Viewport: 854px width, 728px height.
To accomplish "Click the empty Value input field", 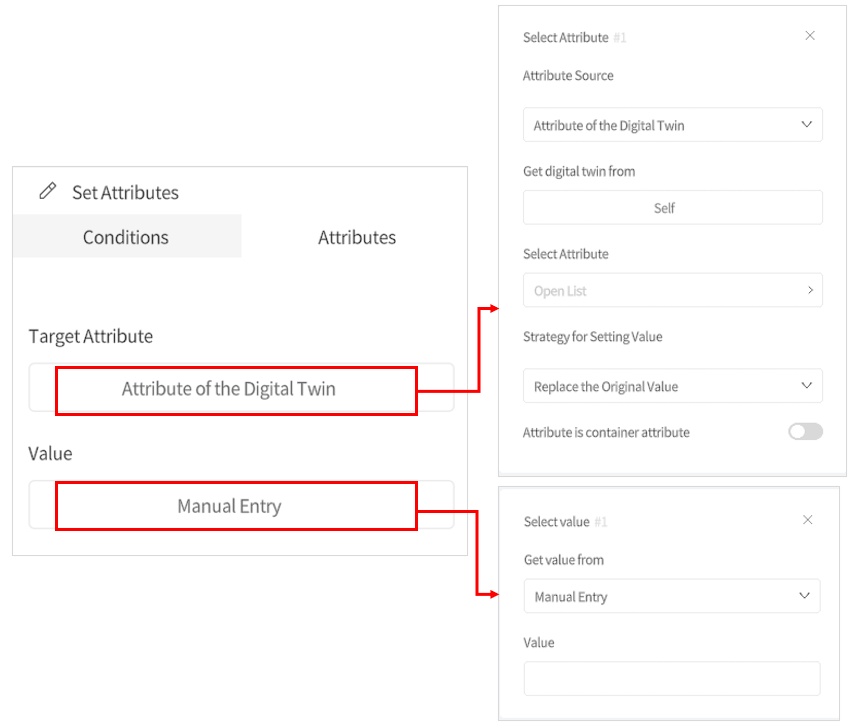I will click(x=671, y=678).
